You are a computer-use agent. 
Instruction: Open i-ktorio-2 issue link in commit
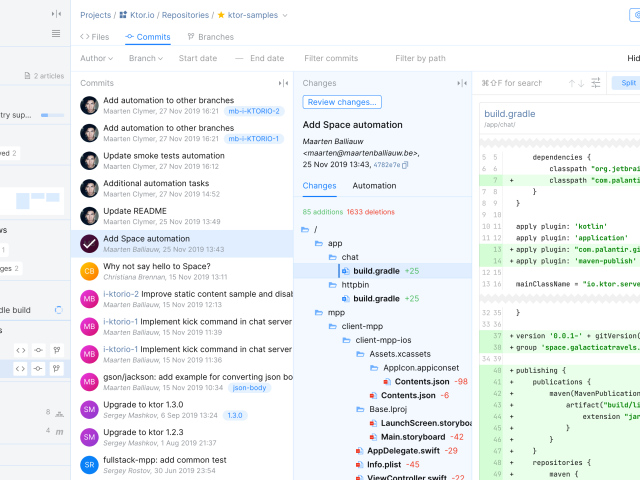click(121, 294)
